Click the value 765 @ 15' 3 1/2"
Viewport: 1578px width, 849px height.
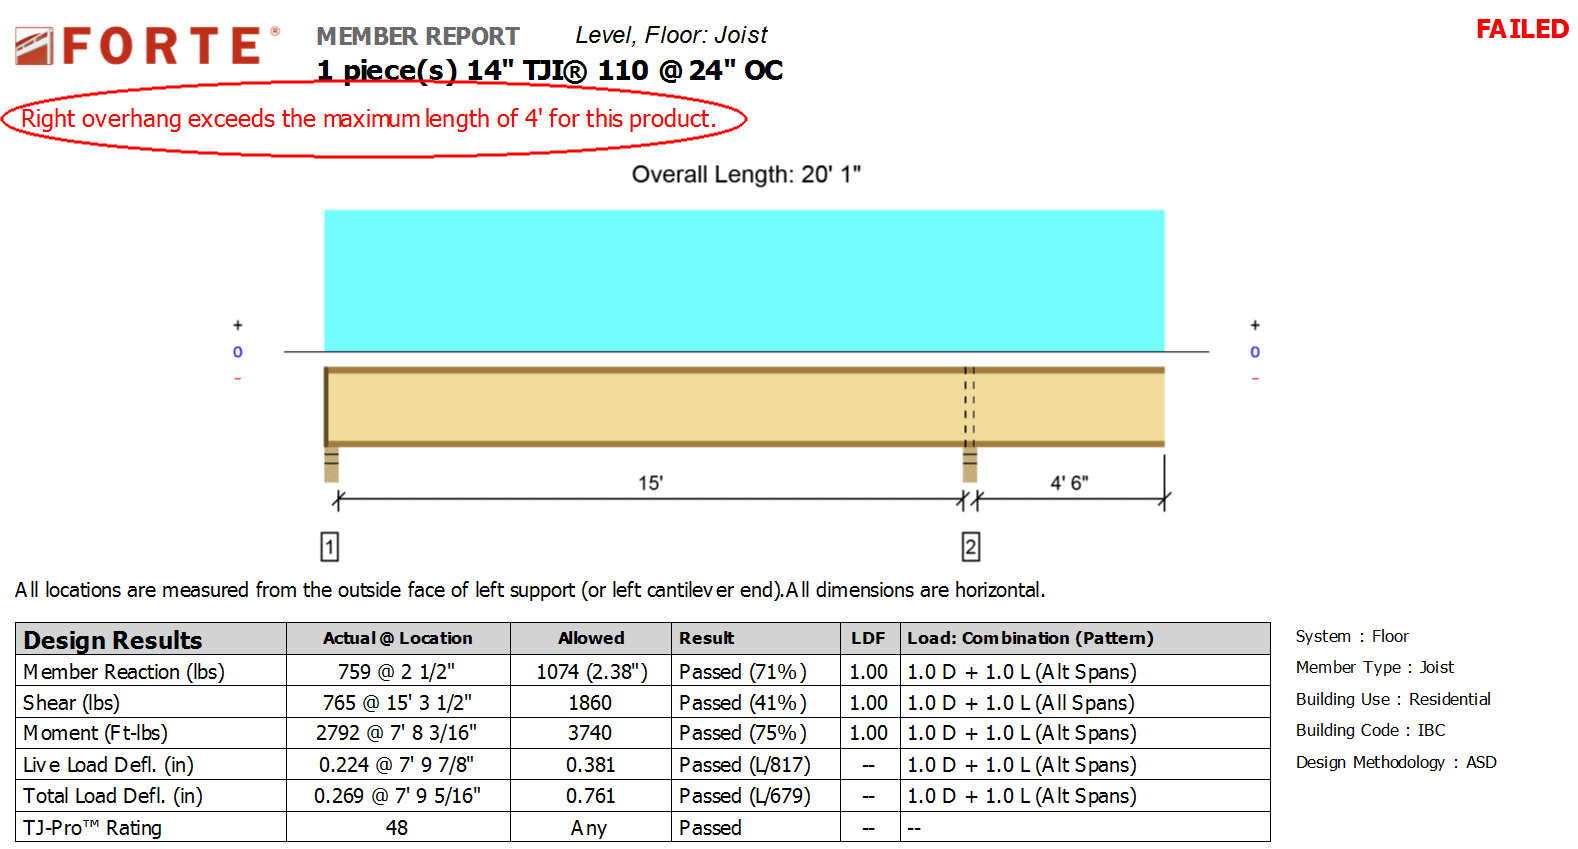(397, 703)
